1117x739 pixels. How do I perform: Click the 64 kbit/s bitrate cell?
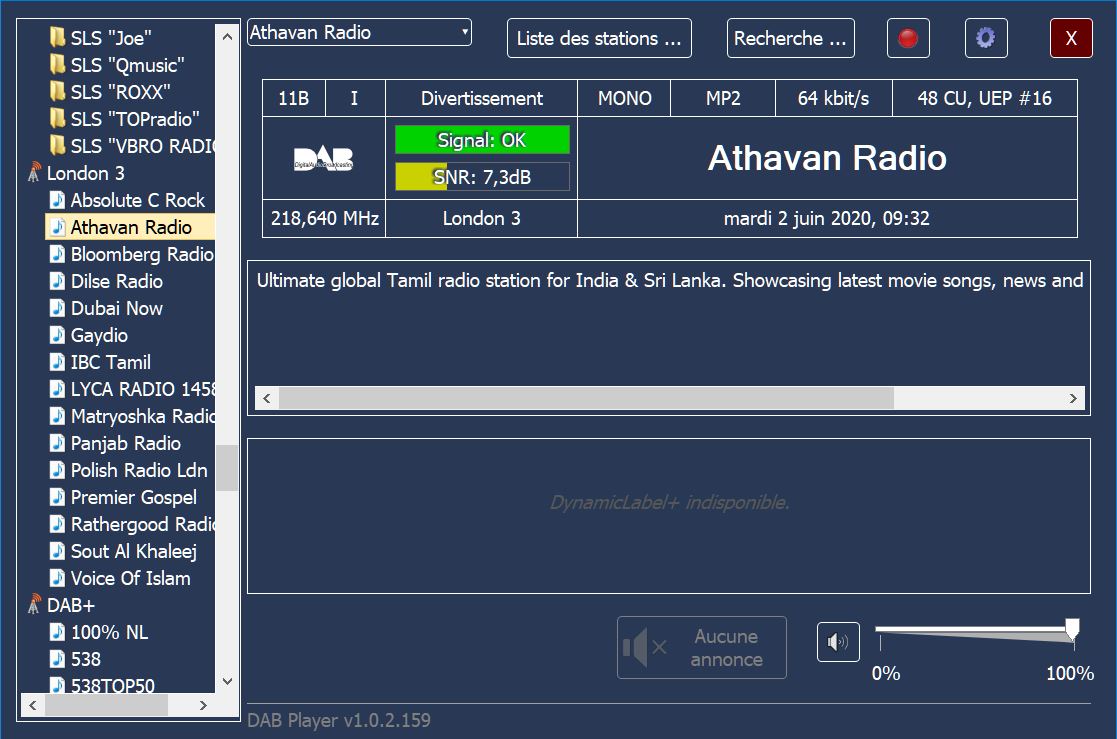pos(833,98)
